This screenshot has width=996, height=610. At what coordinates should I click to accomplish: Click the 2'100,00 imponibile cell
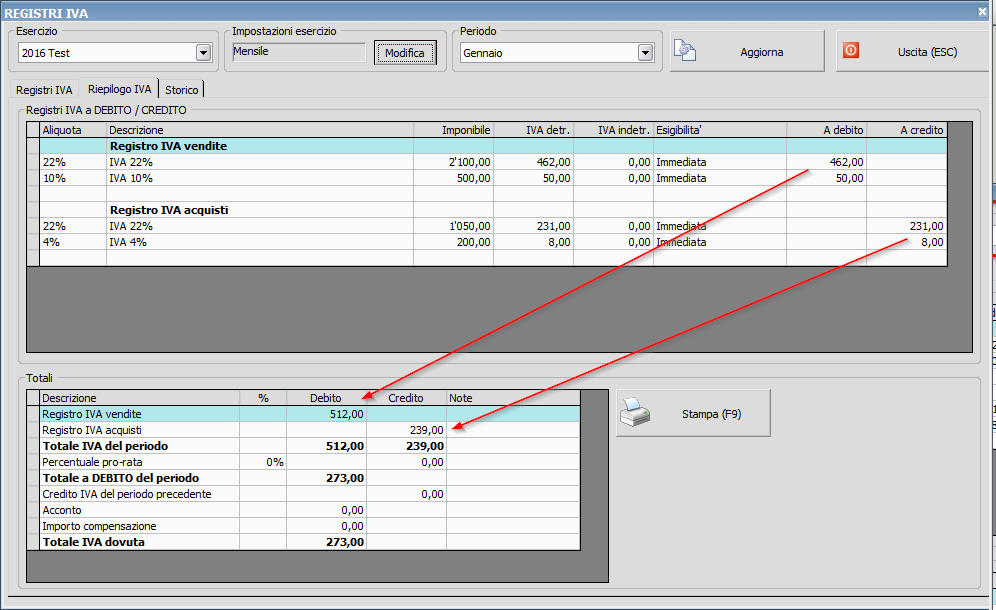click(454, 162)
